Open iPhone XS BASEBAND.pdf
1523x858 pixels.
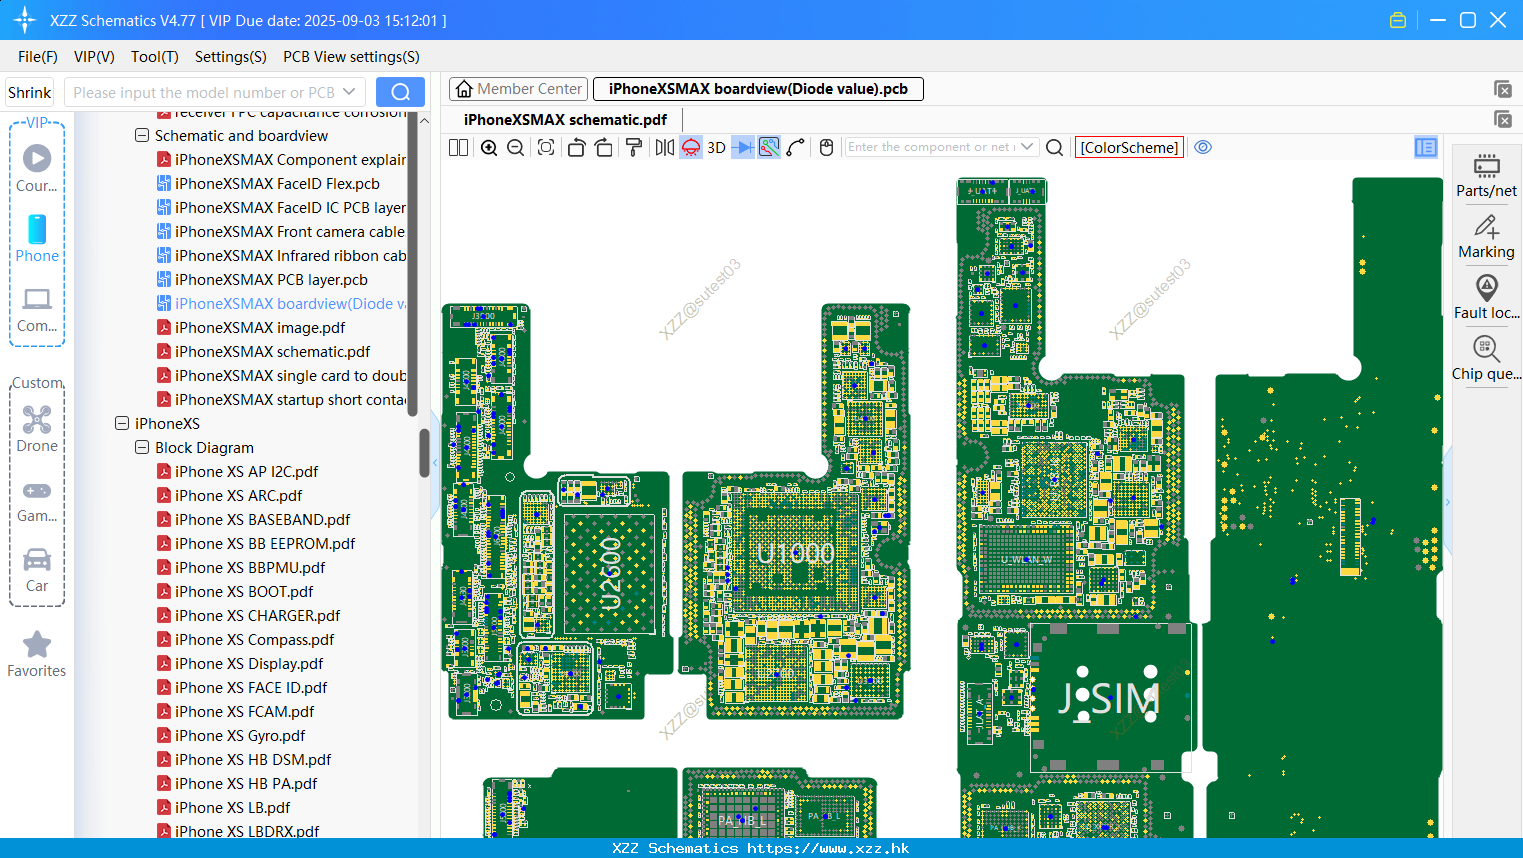tap(253, 519)
